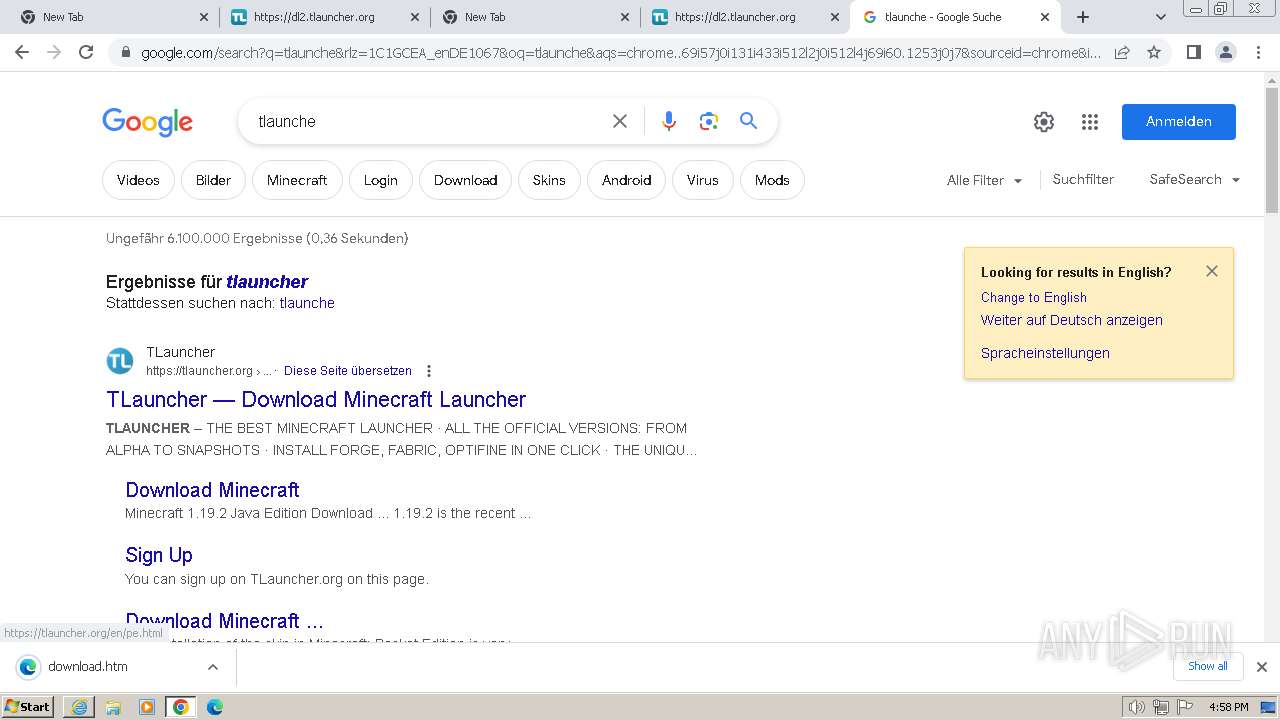Open more options for TLauncher result

429,371
